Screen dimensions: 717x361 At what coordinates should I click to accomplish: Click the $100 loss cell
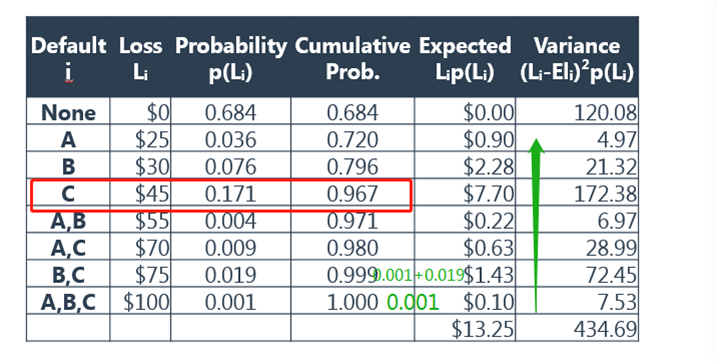[x=140, y=302]
